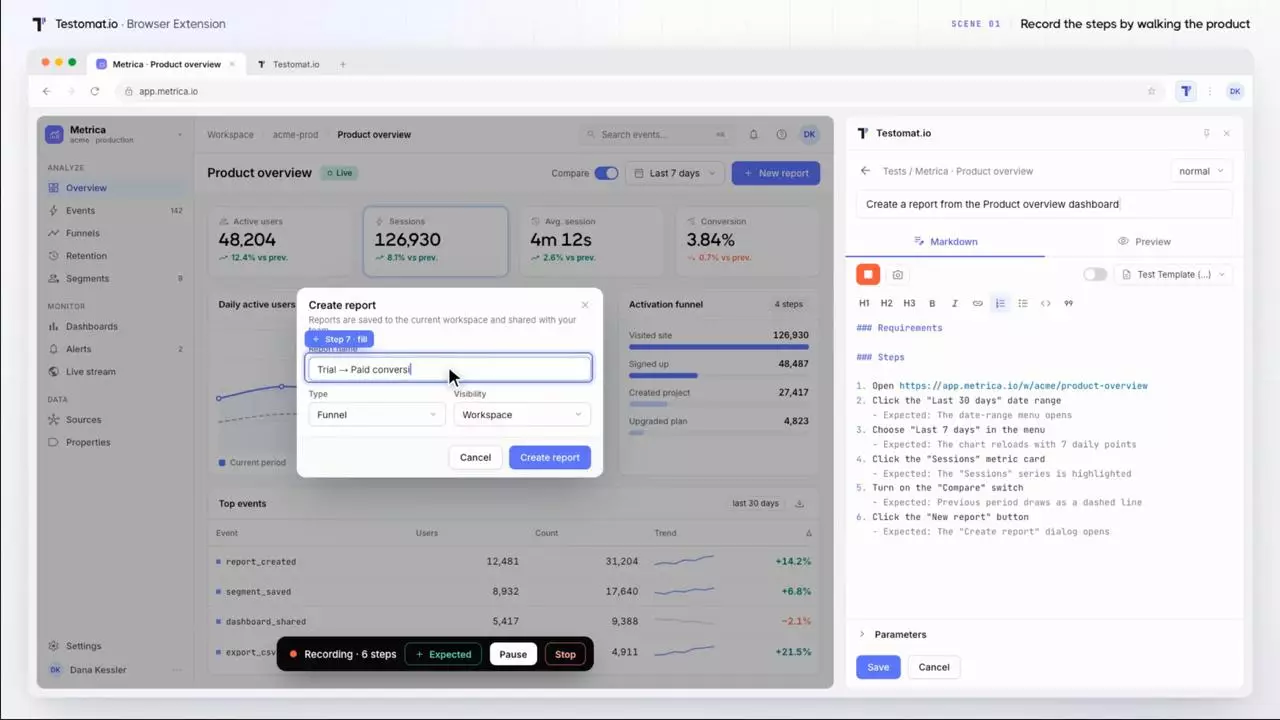
Task: Toggle the Compare switch off
Action: pyautogui.click(x=606, y=173)
